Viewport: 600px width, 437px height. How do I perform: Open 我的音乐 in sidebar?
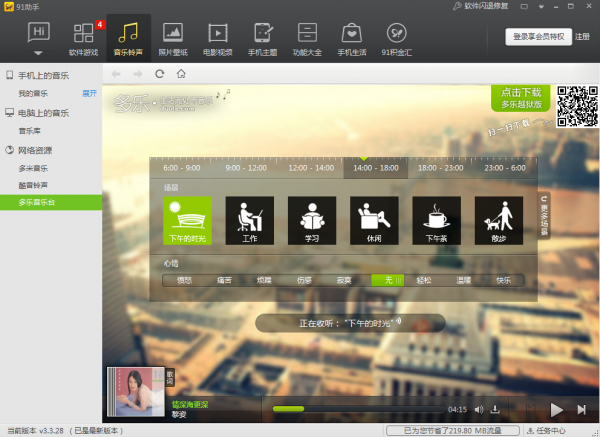33,93
